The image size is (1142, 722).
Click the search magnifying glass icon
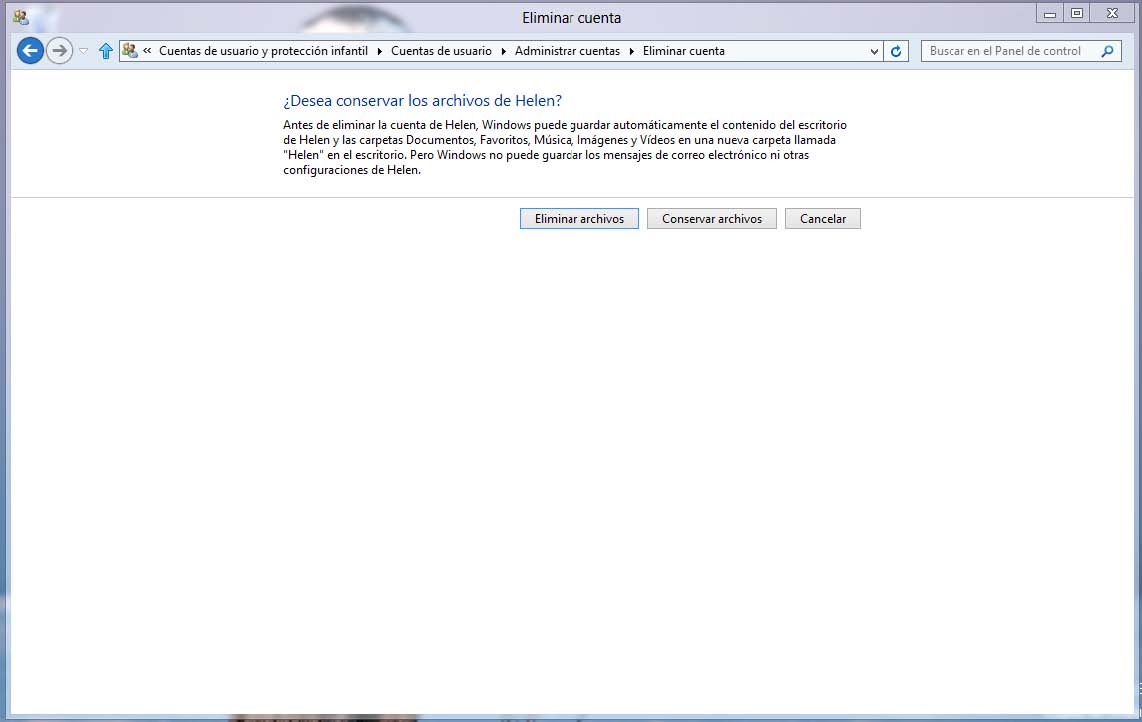[x=1107, y=51]
